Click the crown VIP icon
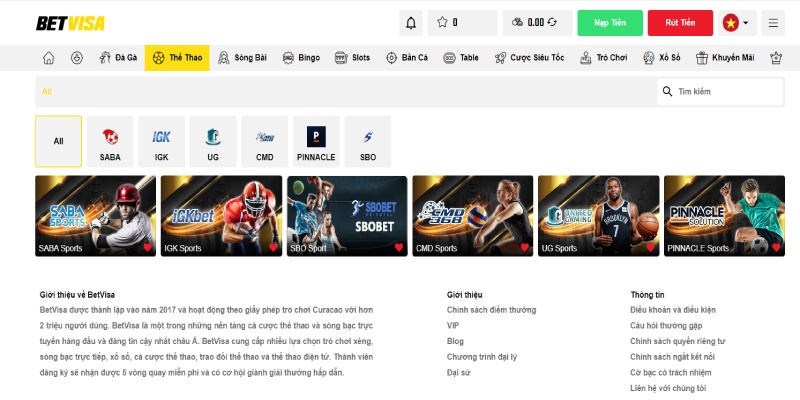Screen dimensions: 800x400 click(x=776, y=58)
